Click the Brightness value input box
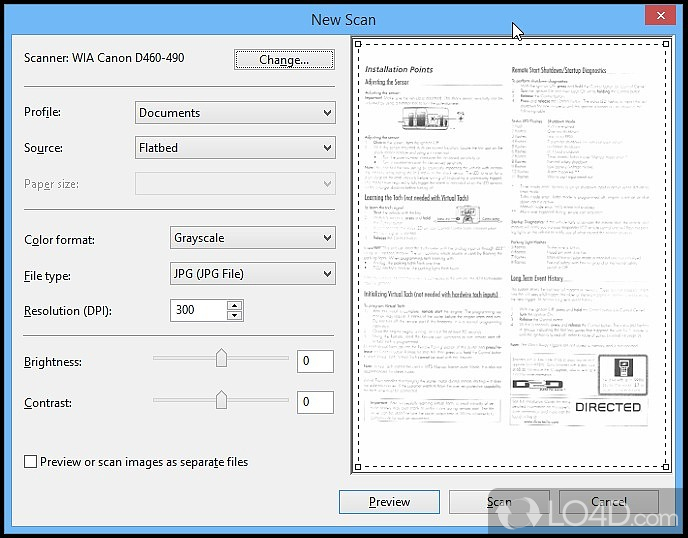Viewport: 688px width, 538px height. 315,361
